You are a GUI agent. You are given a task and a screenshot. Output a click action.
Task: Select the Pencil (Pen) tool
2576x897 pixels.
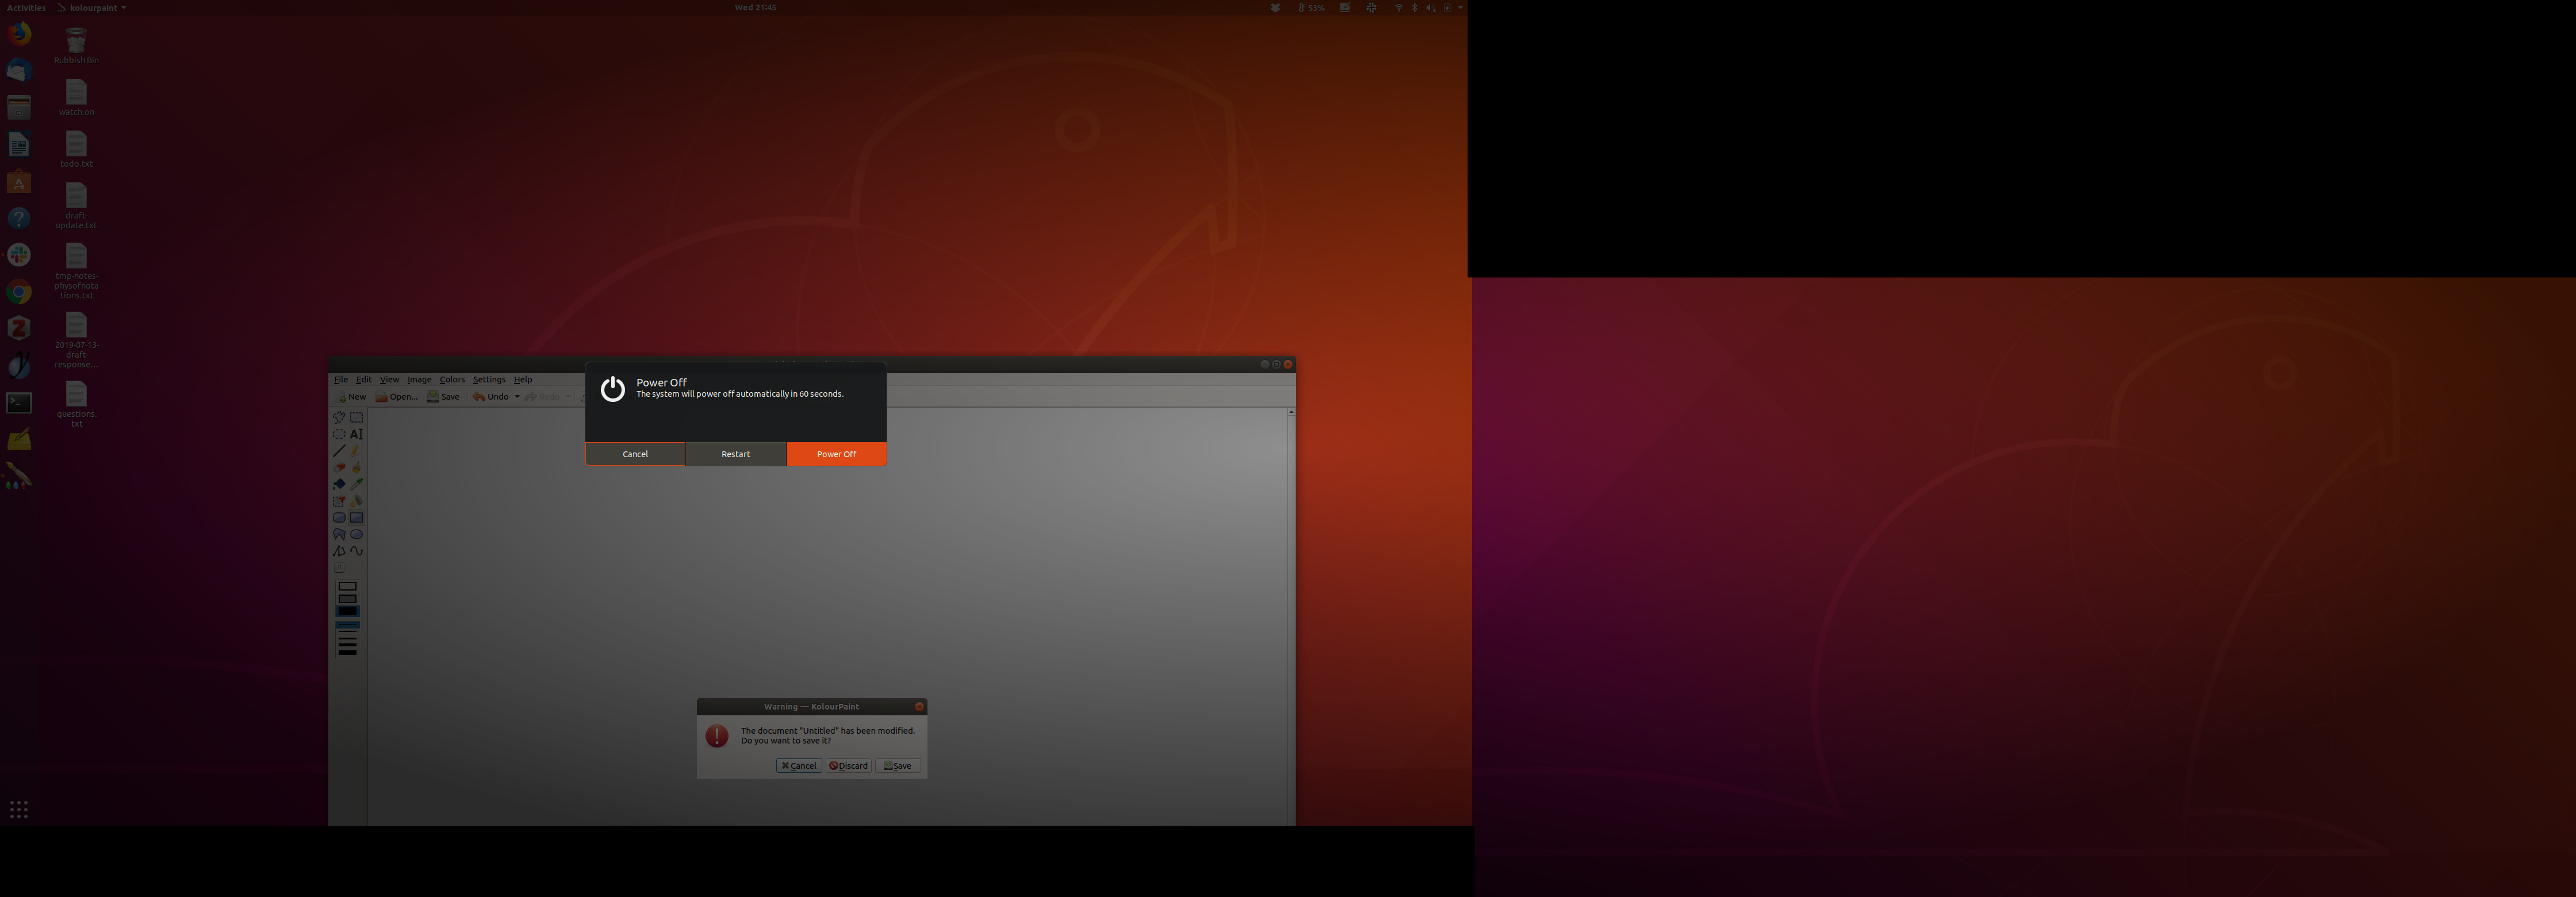click(x=355, y=451)
